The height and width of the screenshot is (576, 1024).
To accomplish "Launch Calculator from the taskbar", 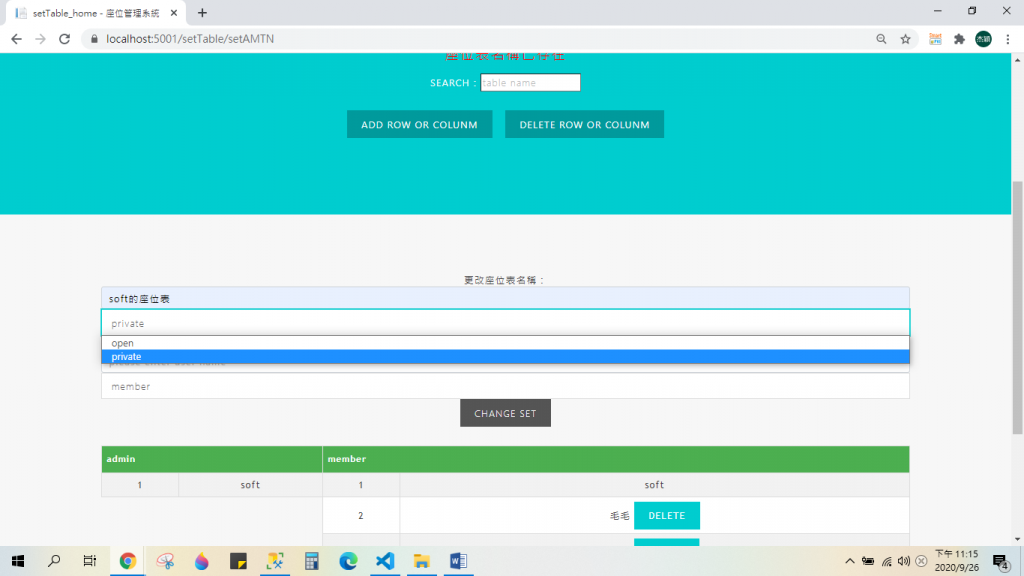I will tap(312, 561).
